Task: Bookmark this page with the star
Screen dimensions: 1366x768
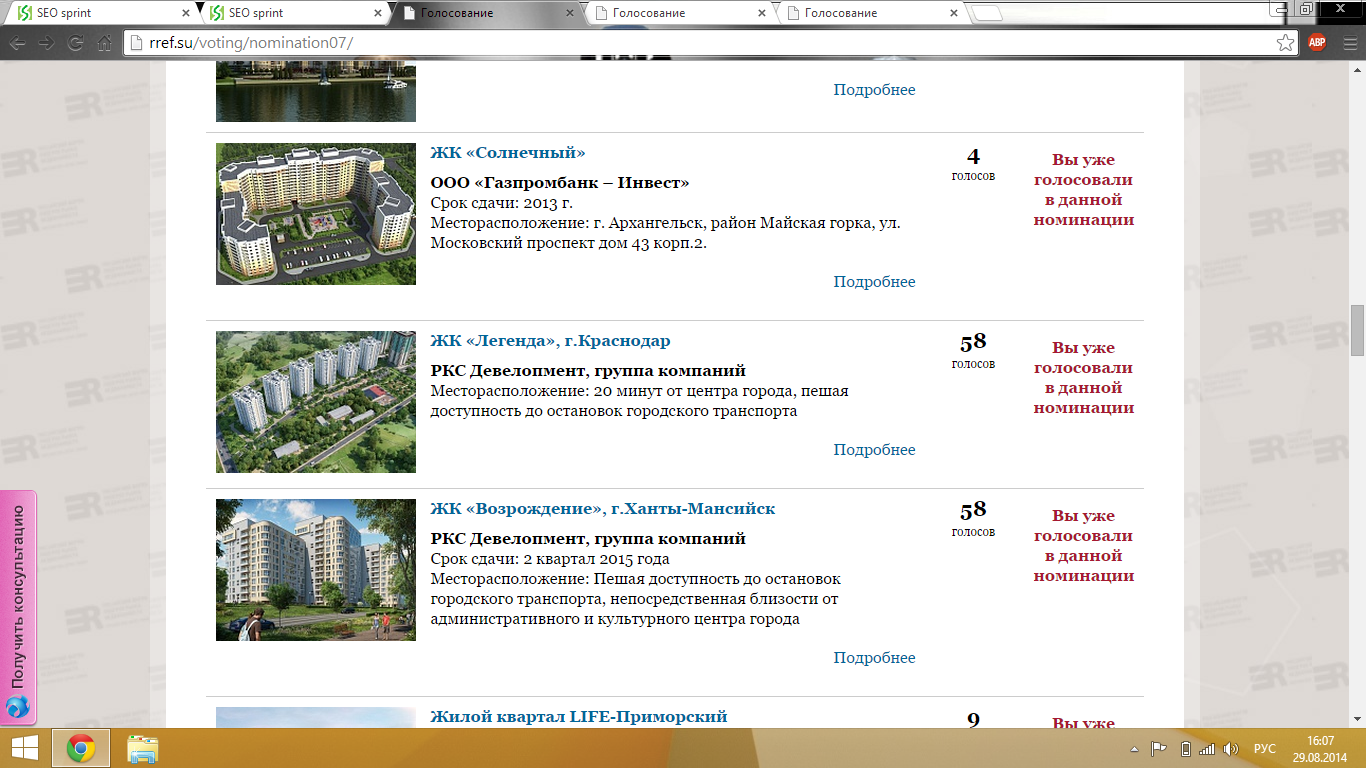Action: pos(1286,43)
